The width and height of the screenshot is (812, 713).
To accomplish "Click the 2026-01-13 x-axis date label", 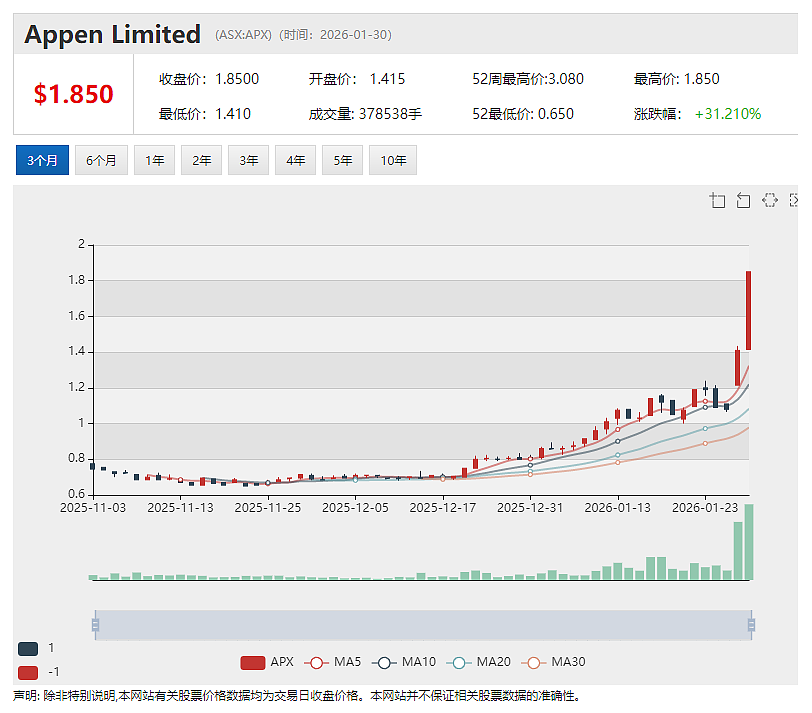I will tap(617, 508).
